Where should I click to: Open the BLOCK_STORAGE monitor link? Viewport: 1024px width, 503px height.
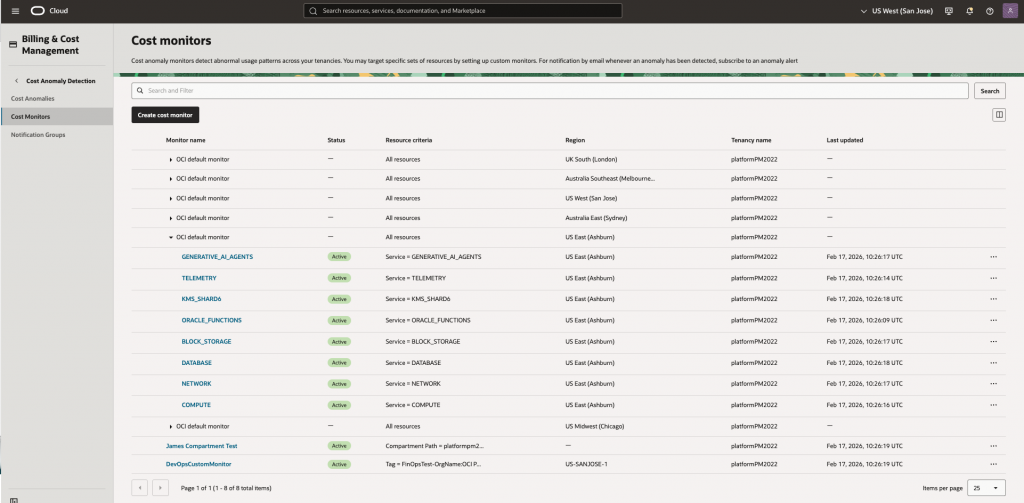pyautogui.click(x=206, y=342)
